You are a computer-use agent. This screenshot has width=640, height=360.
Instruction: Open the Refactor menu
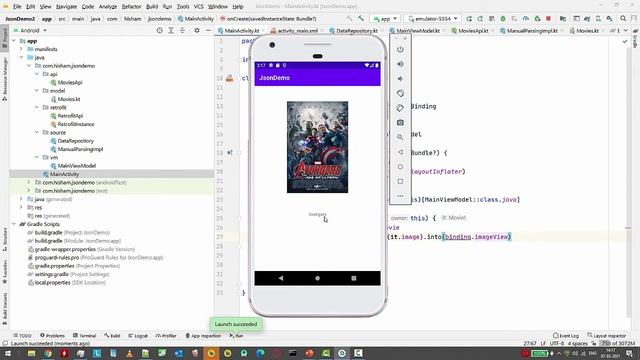(131, 7)
